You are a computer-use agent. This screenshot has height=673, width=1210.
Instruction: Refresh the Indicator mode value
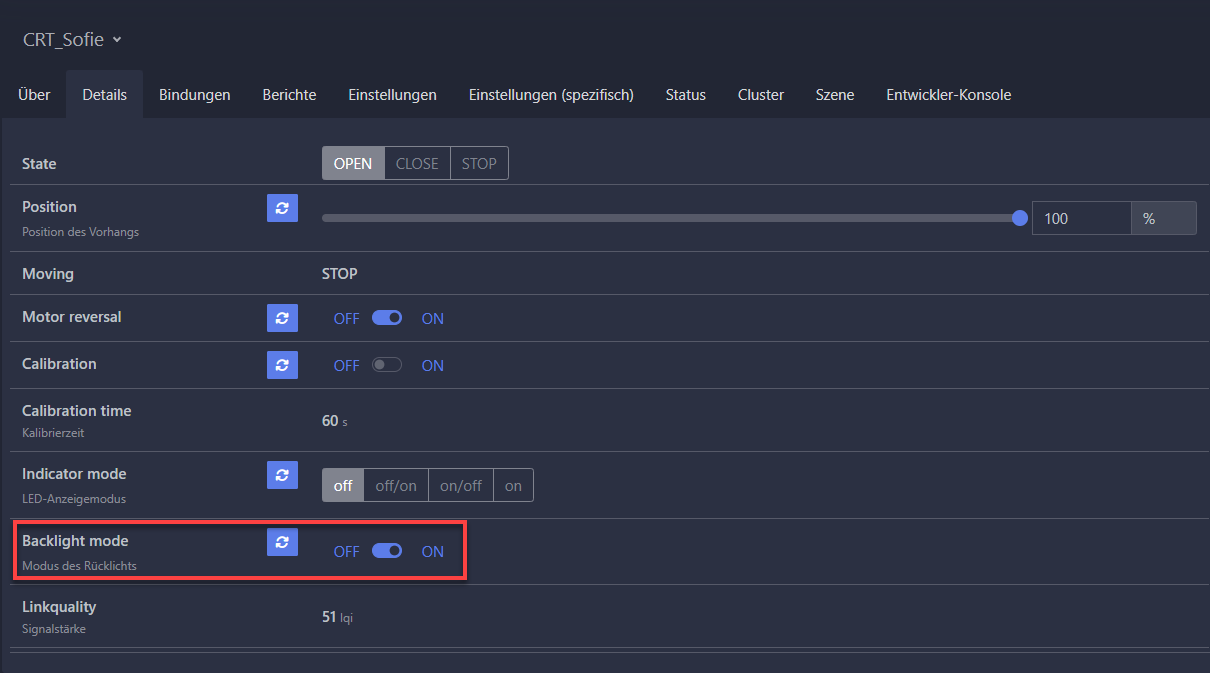282,475
